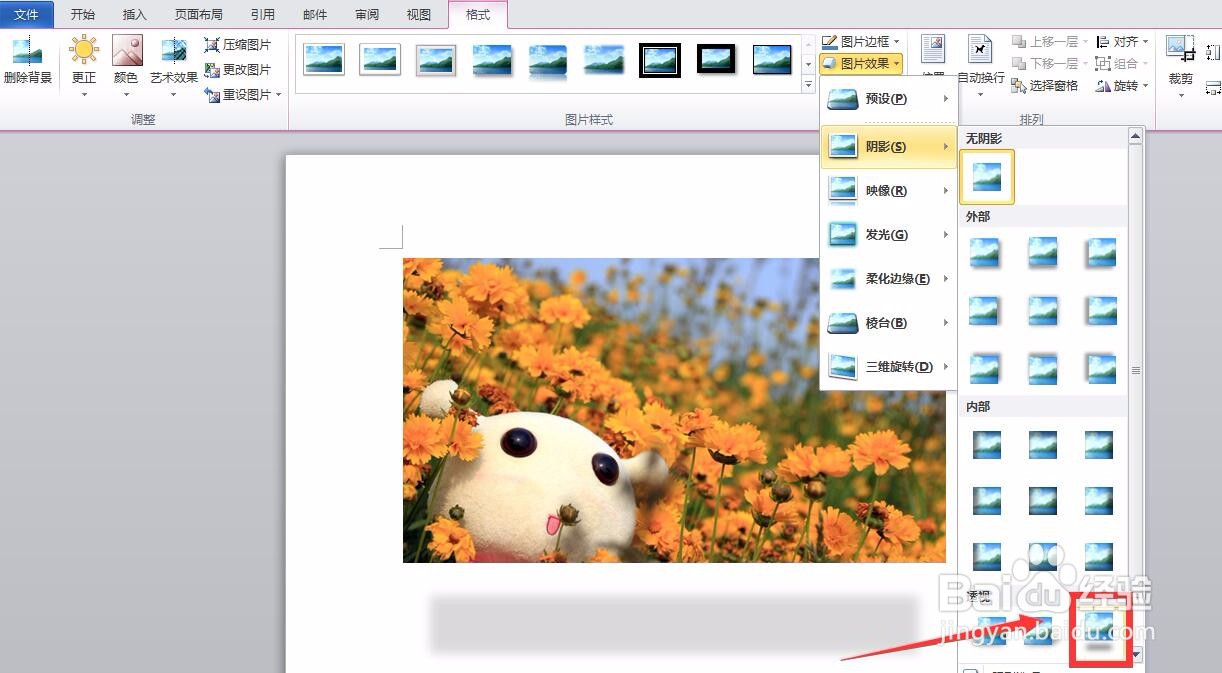Choose outer shadow offset to the left

1101,310
